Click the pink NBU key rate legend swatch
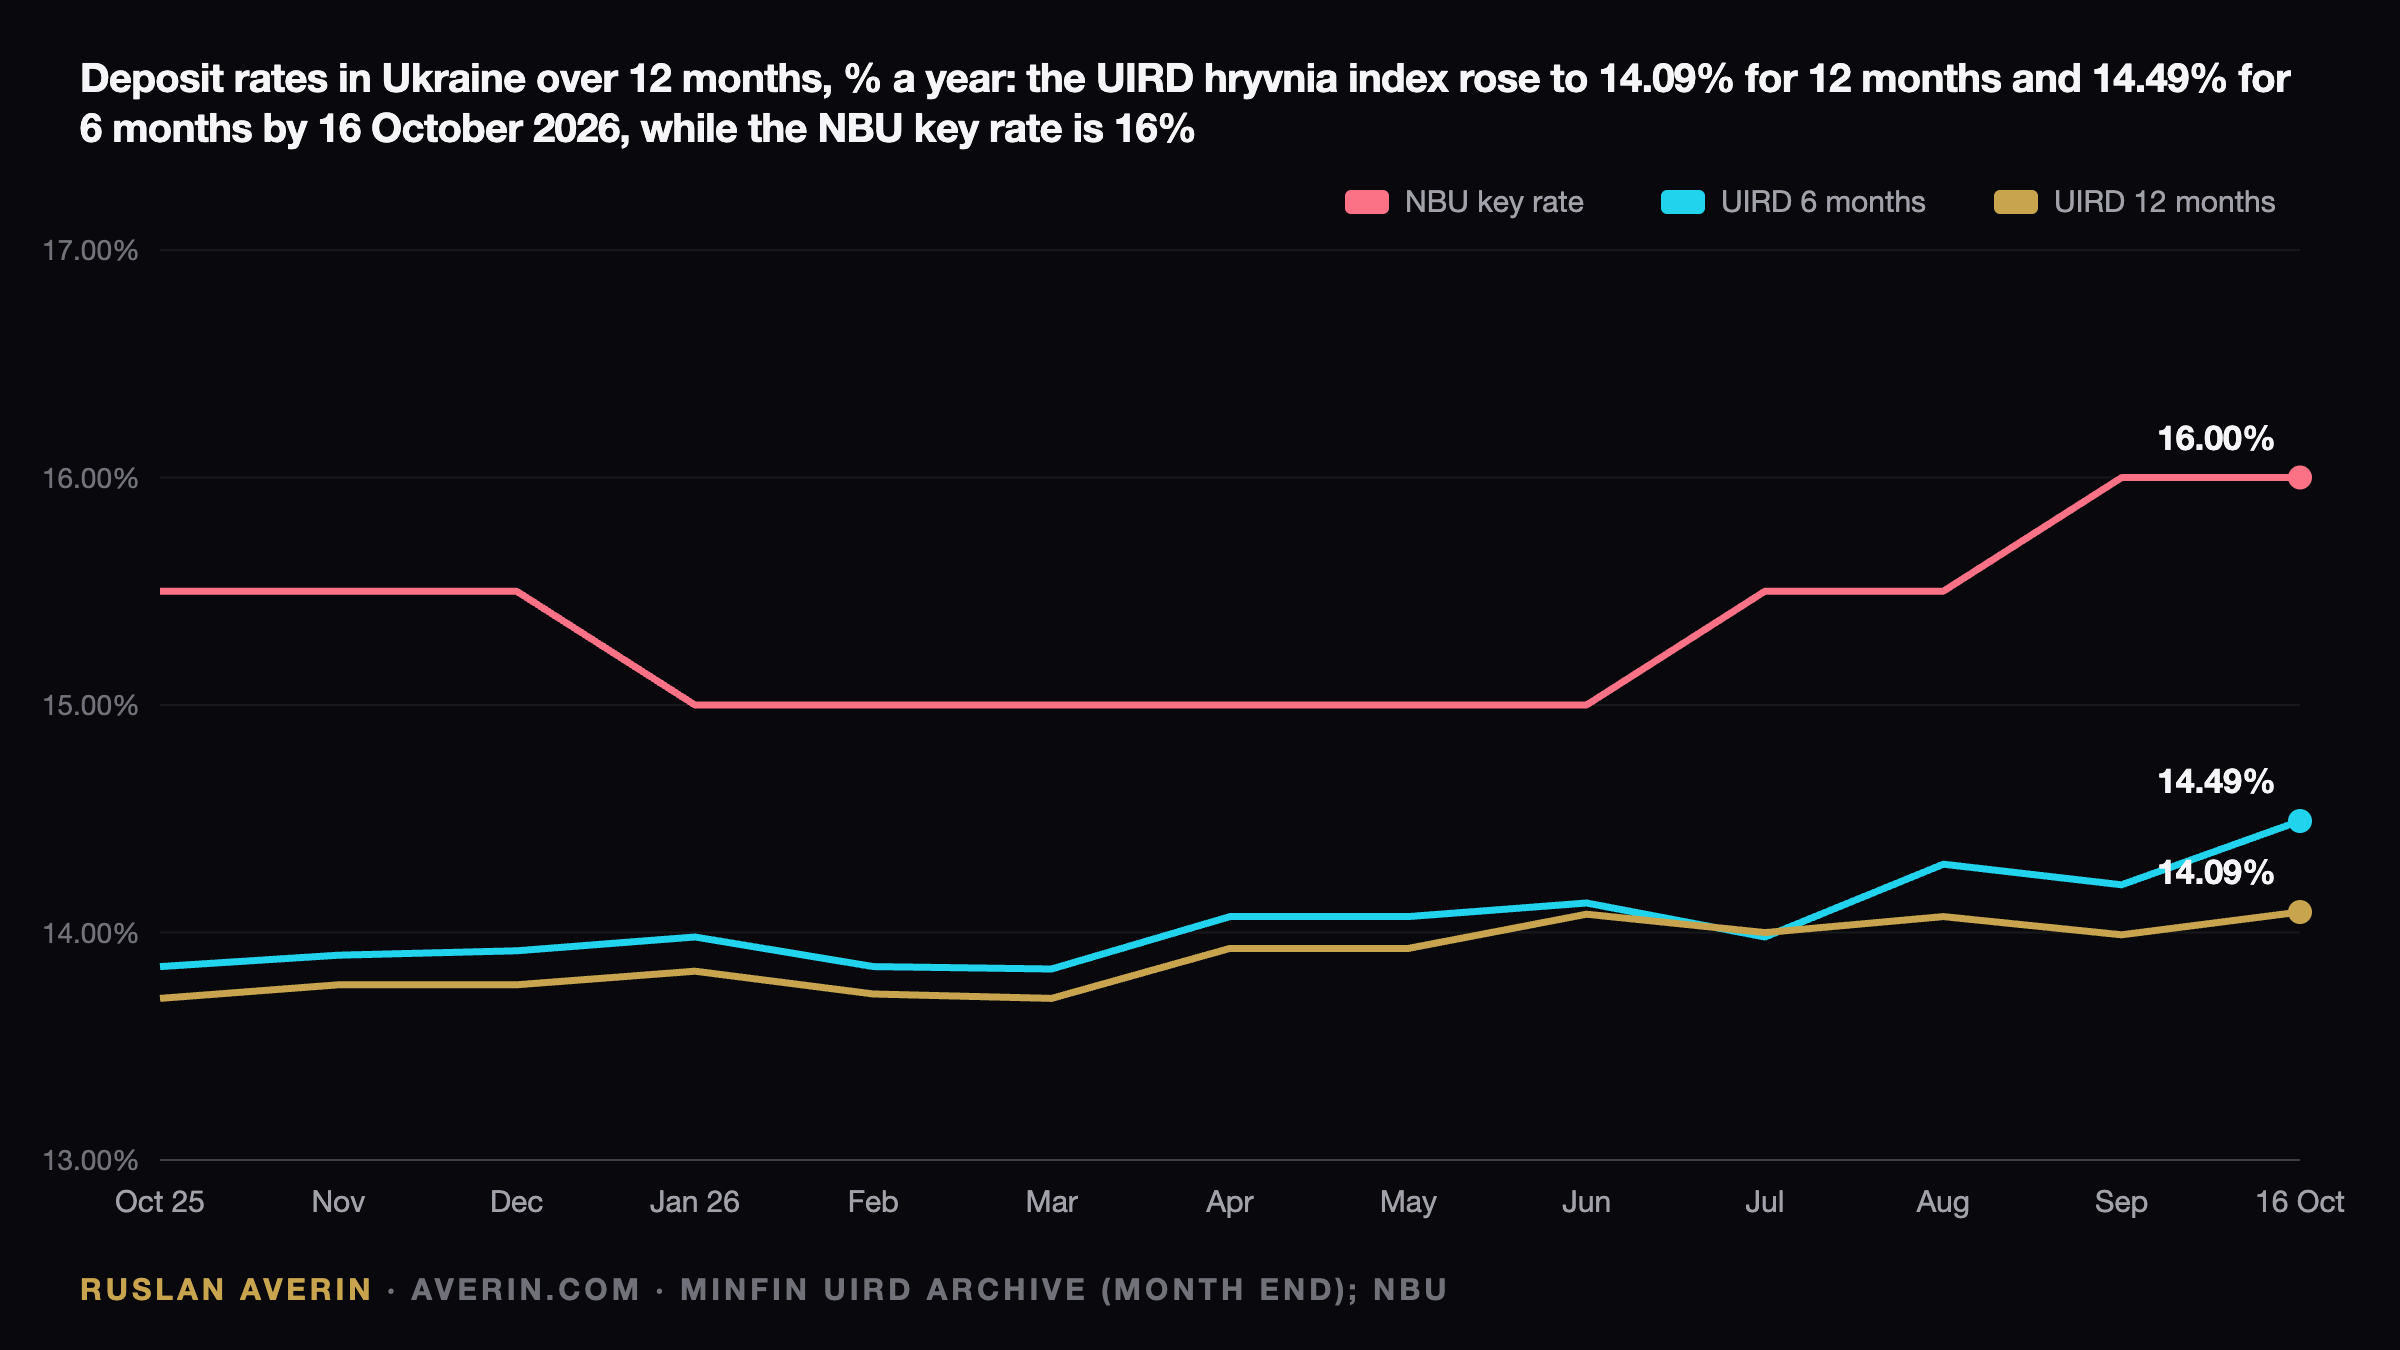The height and width of the screenshot is (1350, 2400). [x=1367, y=202]
